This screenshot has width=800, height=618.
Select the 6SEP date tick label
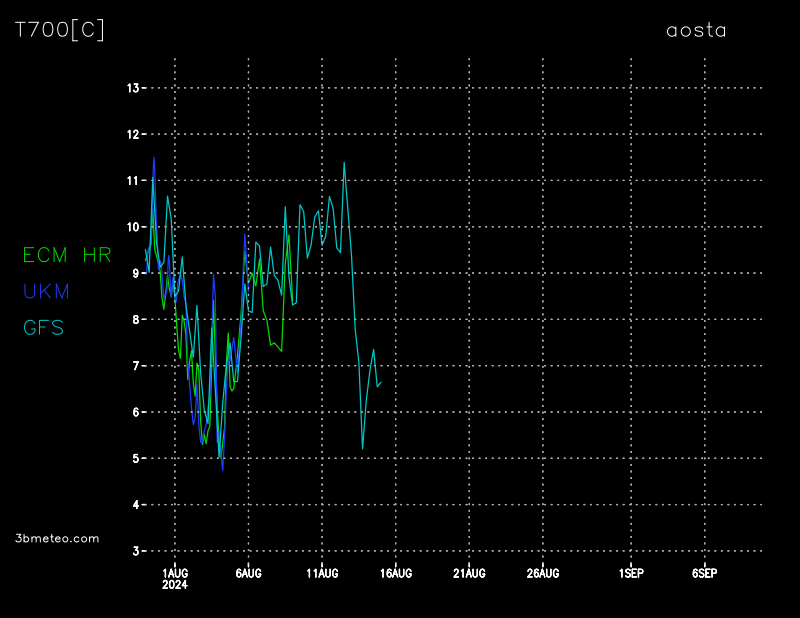704,573
